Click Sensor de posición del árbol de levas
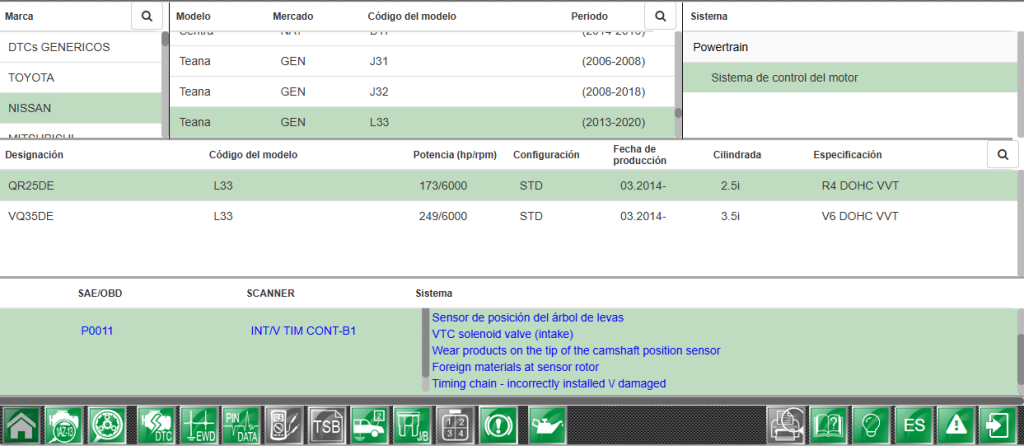This screenshot has width=1024, height=446. 528,317
